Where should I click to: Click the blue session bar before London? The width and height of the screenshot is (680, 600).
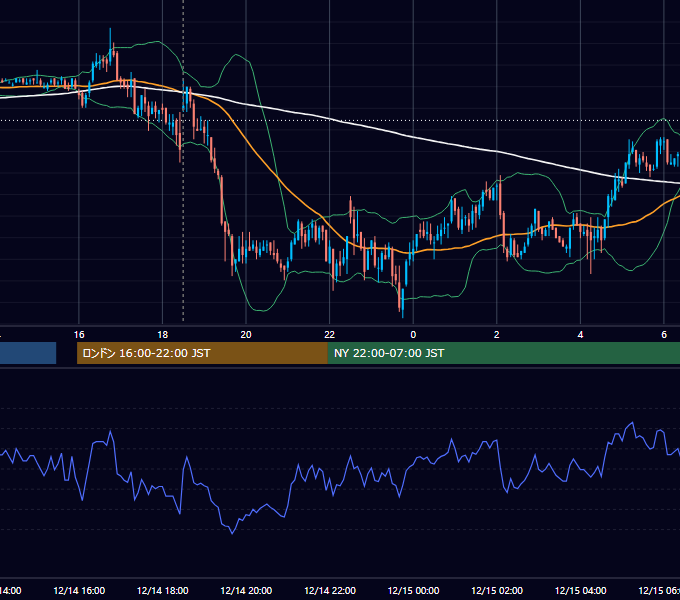click(x=28, y=353)
